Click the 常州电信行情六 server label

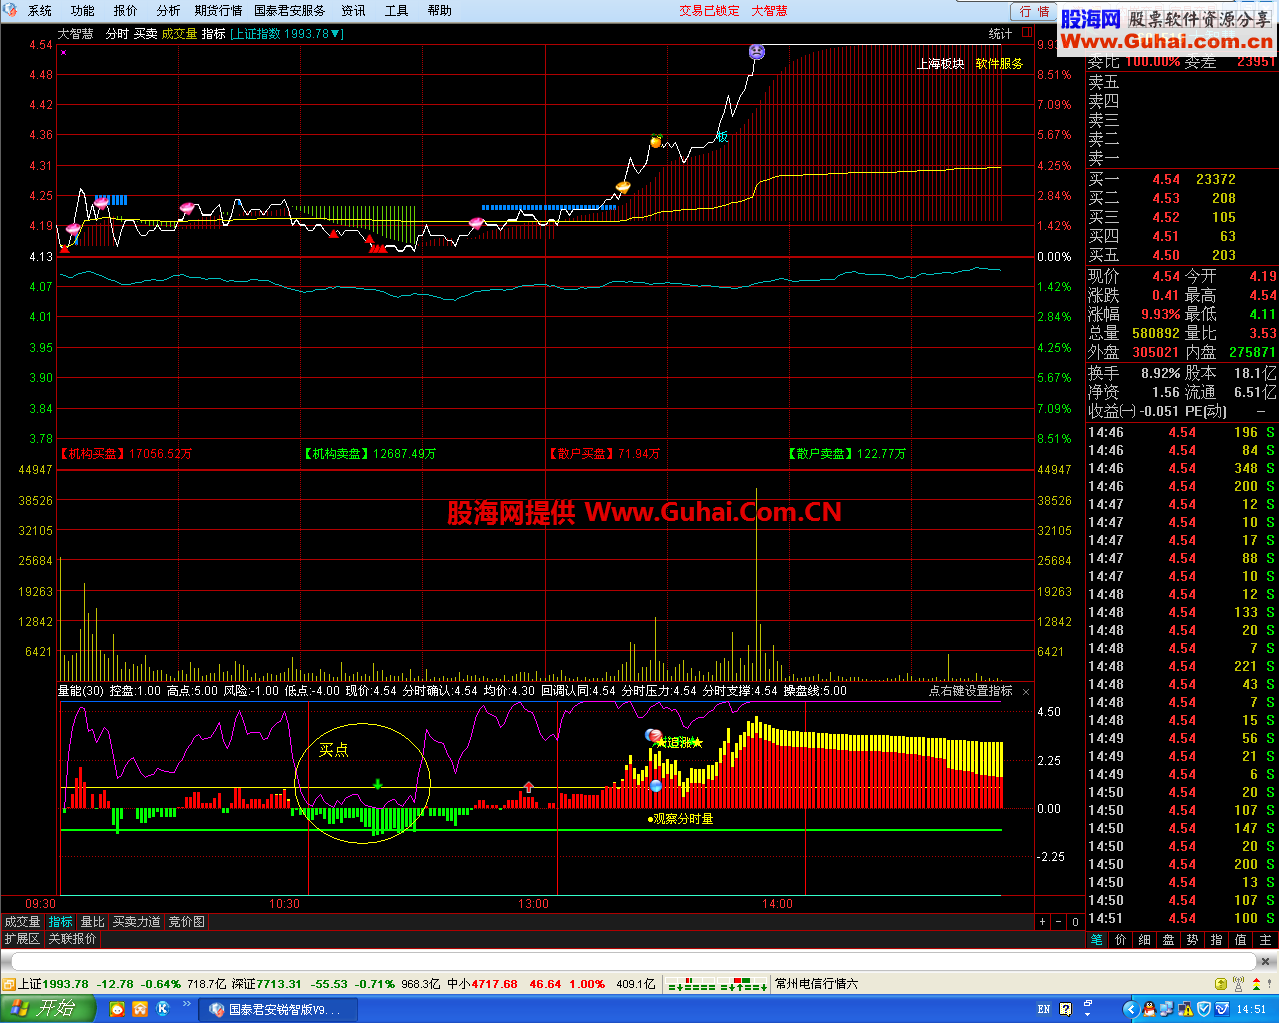(817, 984)
